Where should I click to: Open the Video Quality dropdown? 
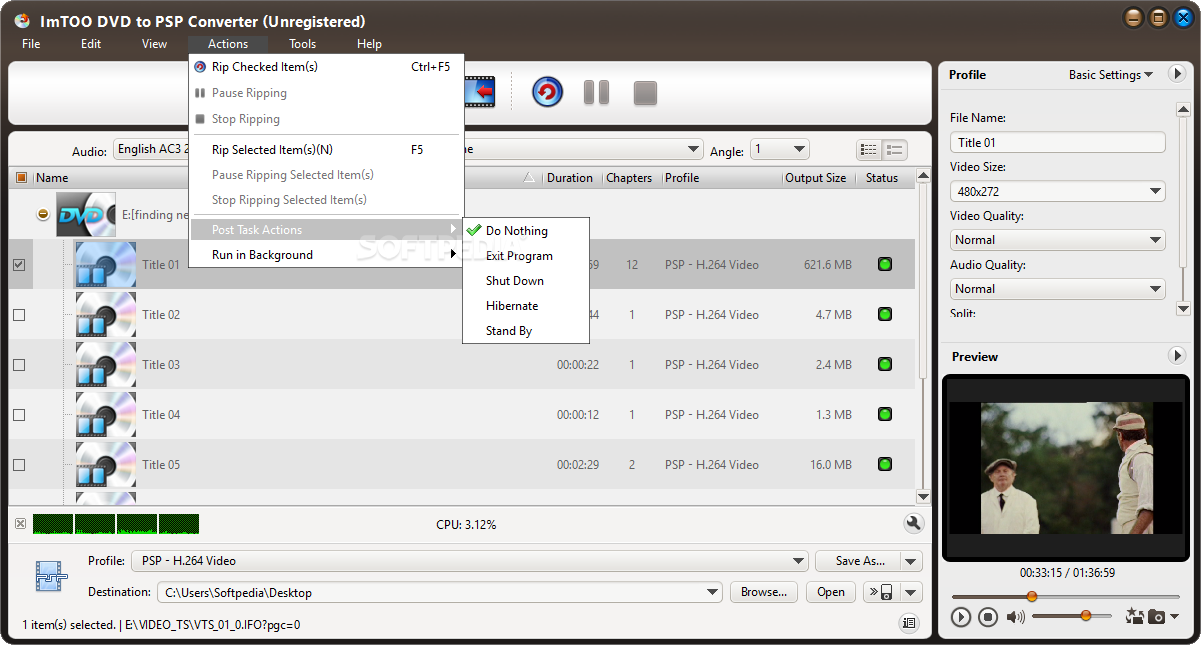point(1057,240)
